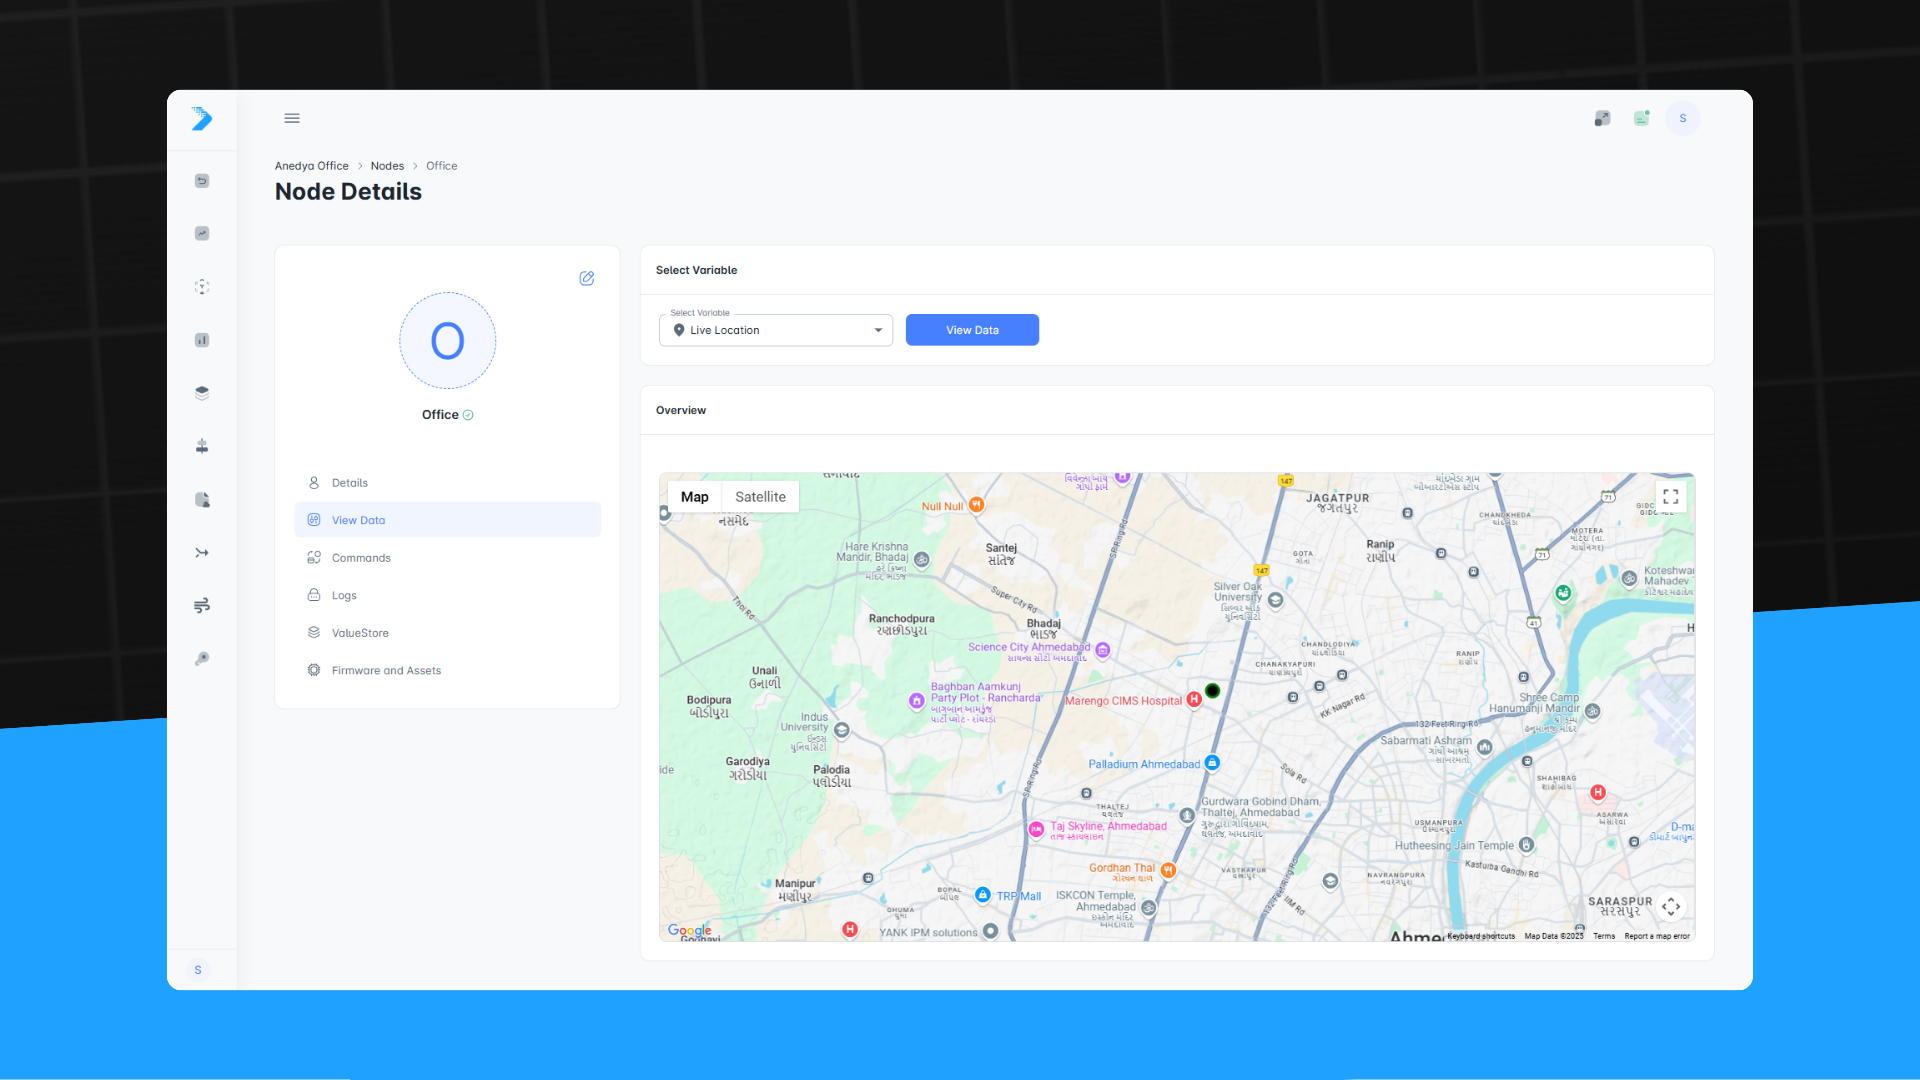
Task: Open the wind stream sidebar icon
Action: 202,606
